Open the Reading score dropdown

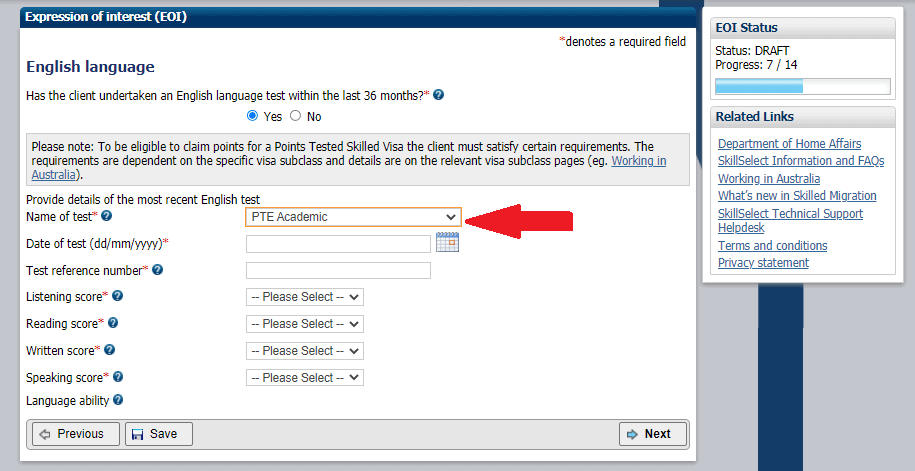(304, 324)
